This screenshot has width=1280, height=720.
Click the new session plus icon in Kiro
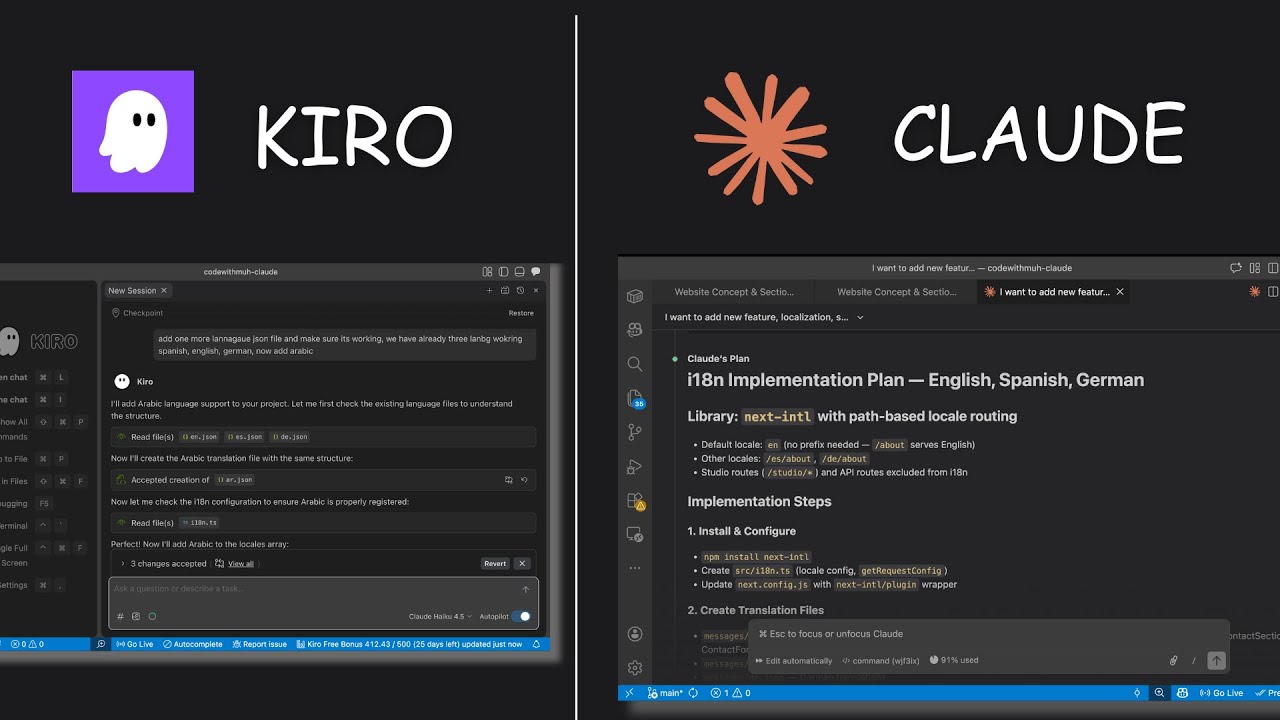(x=490, y=290)
